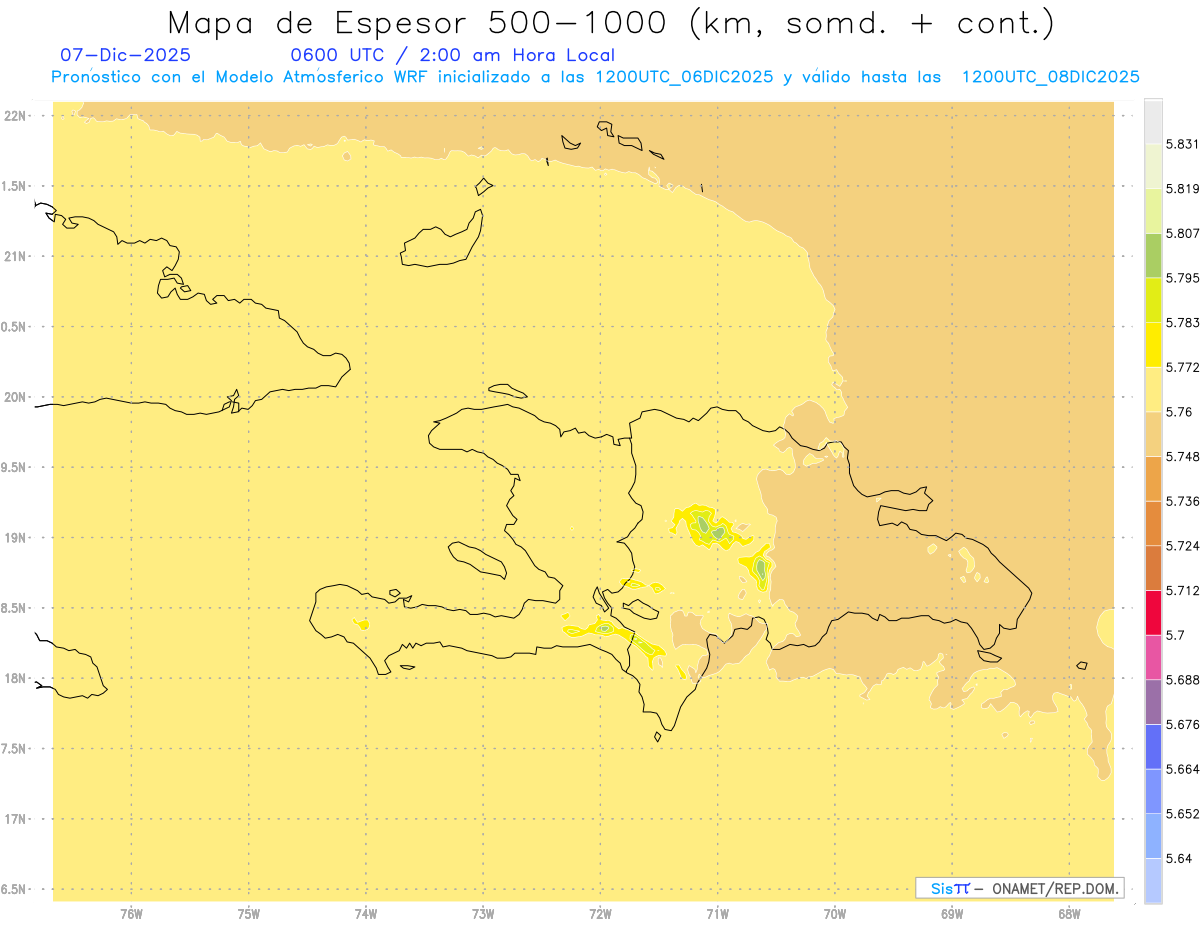Viewport: 1200px width, 927px height.
Task: Click the "ONAMET/REP.DOM." credit label
Action: pyautogui.click(x=1055, y=888)
